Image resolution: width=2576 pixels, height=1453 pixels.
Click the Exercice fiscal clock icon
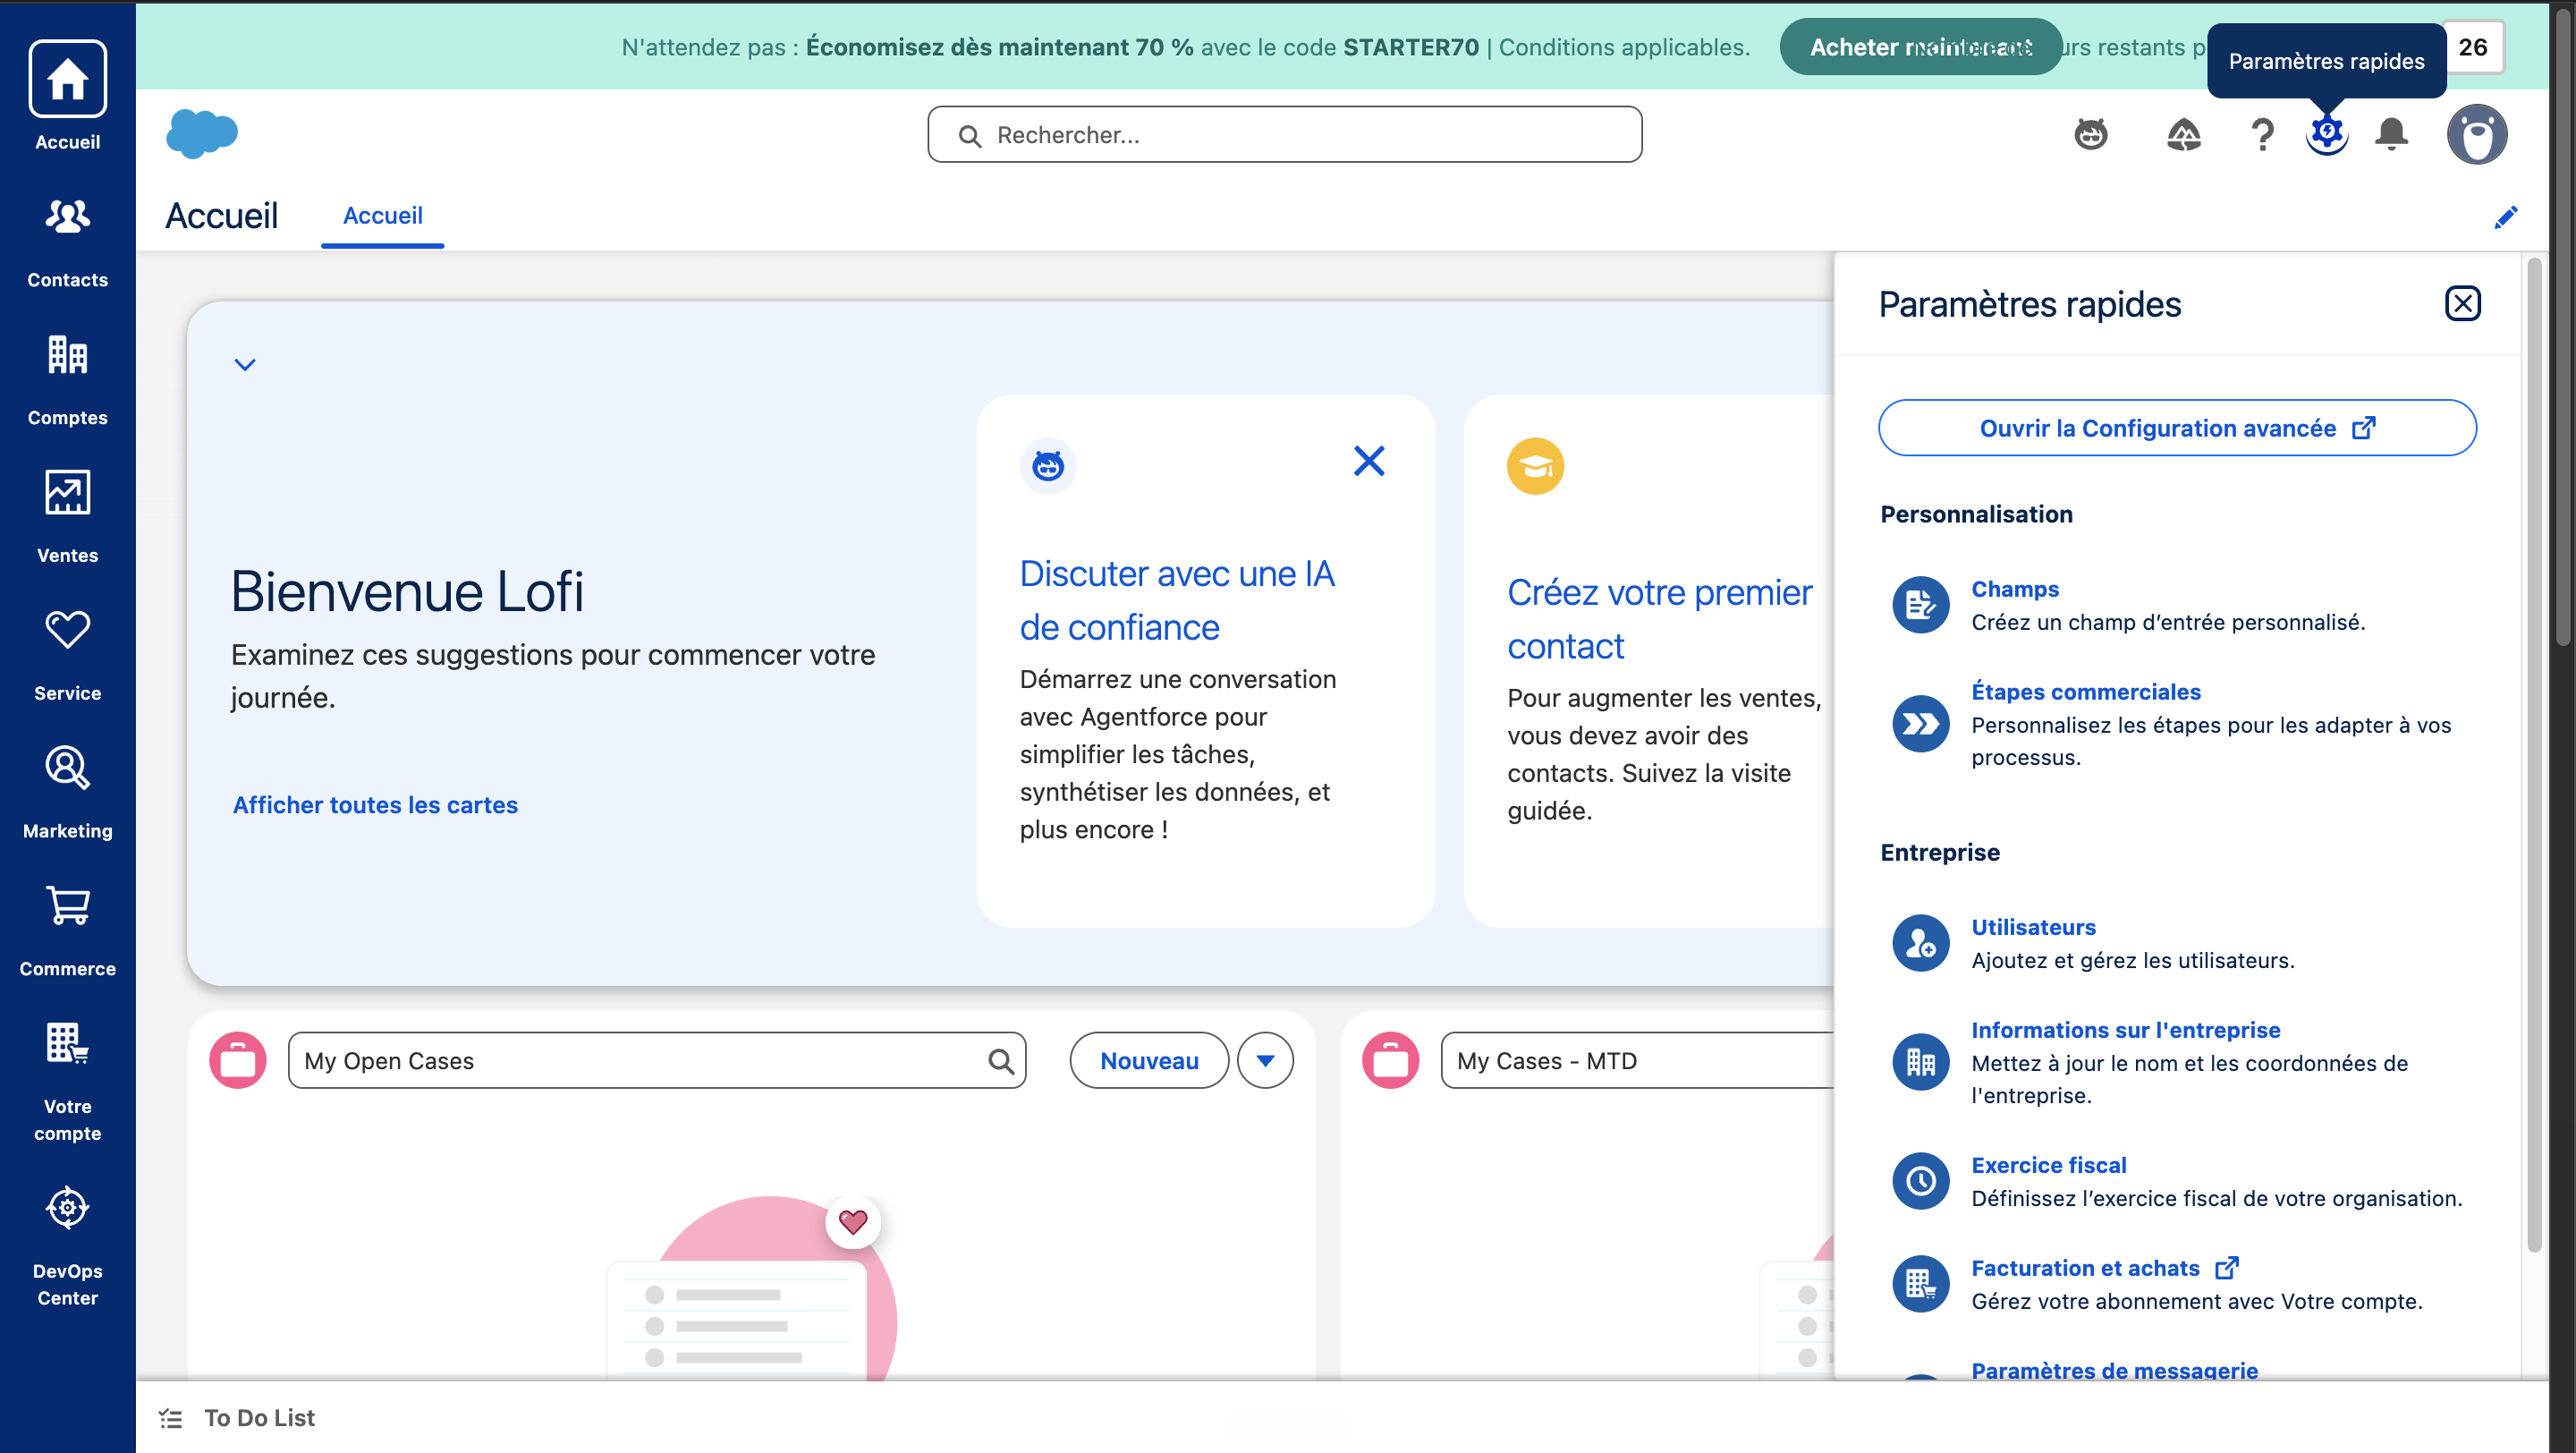[1920, 1181]
